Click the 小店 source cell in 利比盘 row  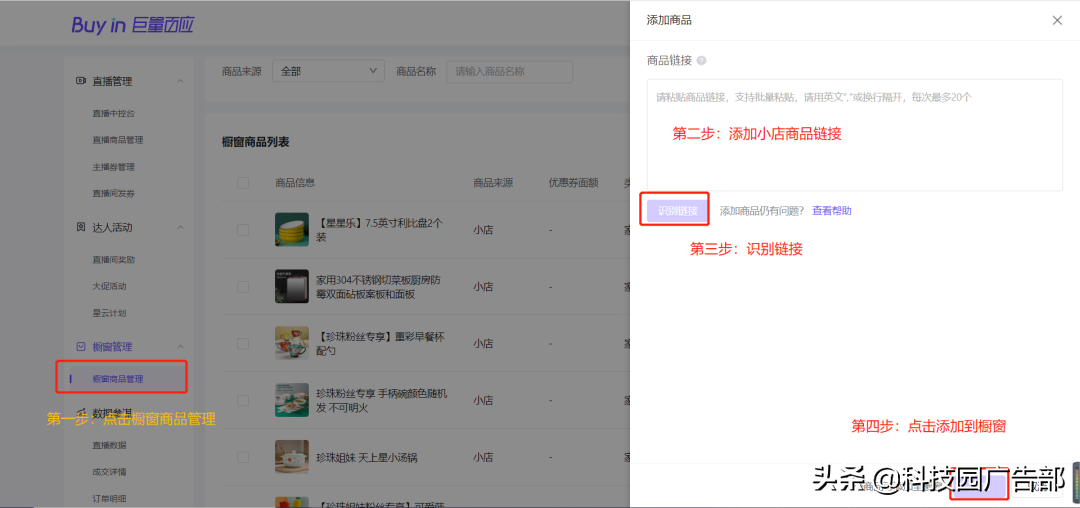pos(483,230)
